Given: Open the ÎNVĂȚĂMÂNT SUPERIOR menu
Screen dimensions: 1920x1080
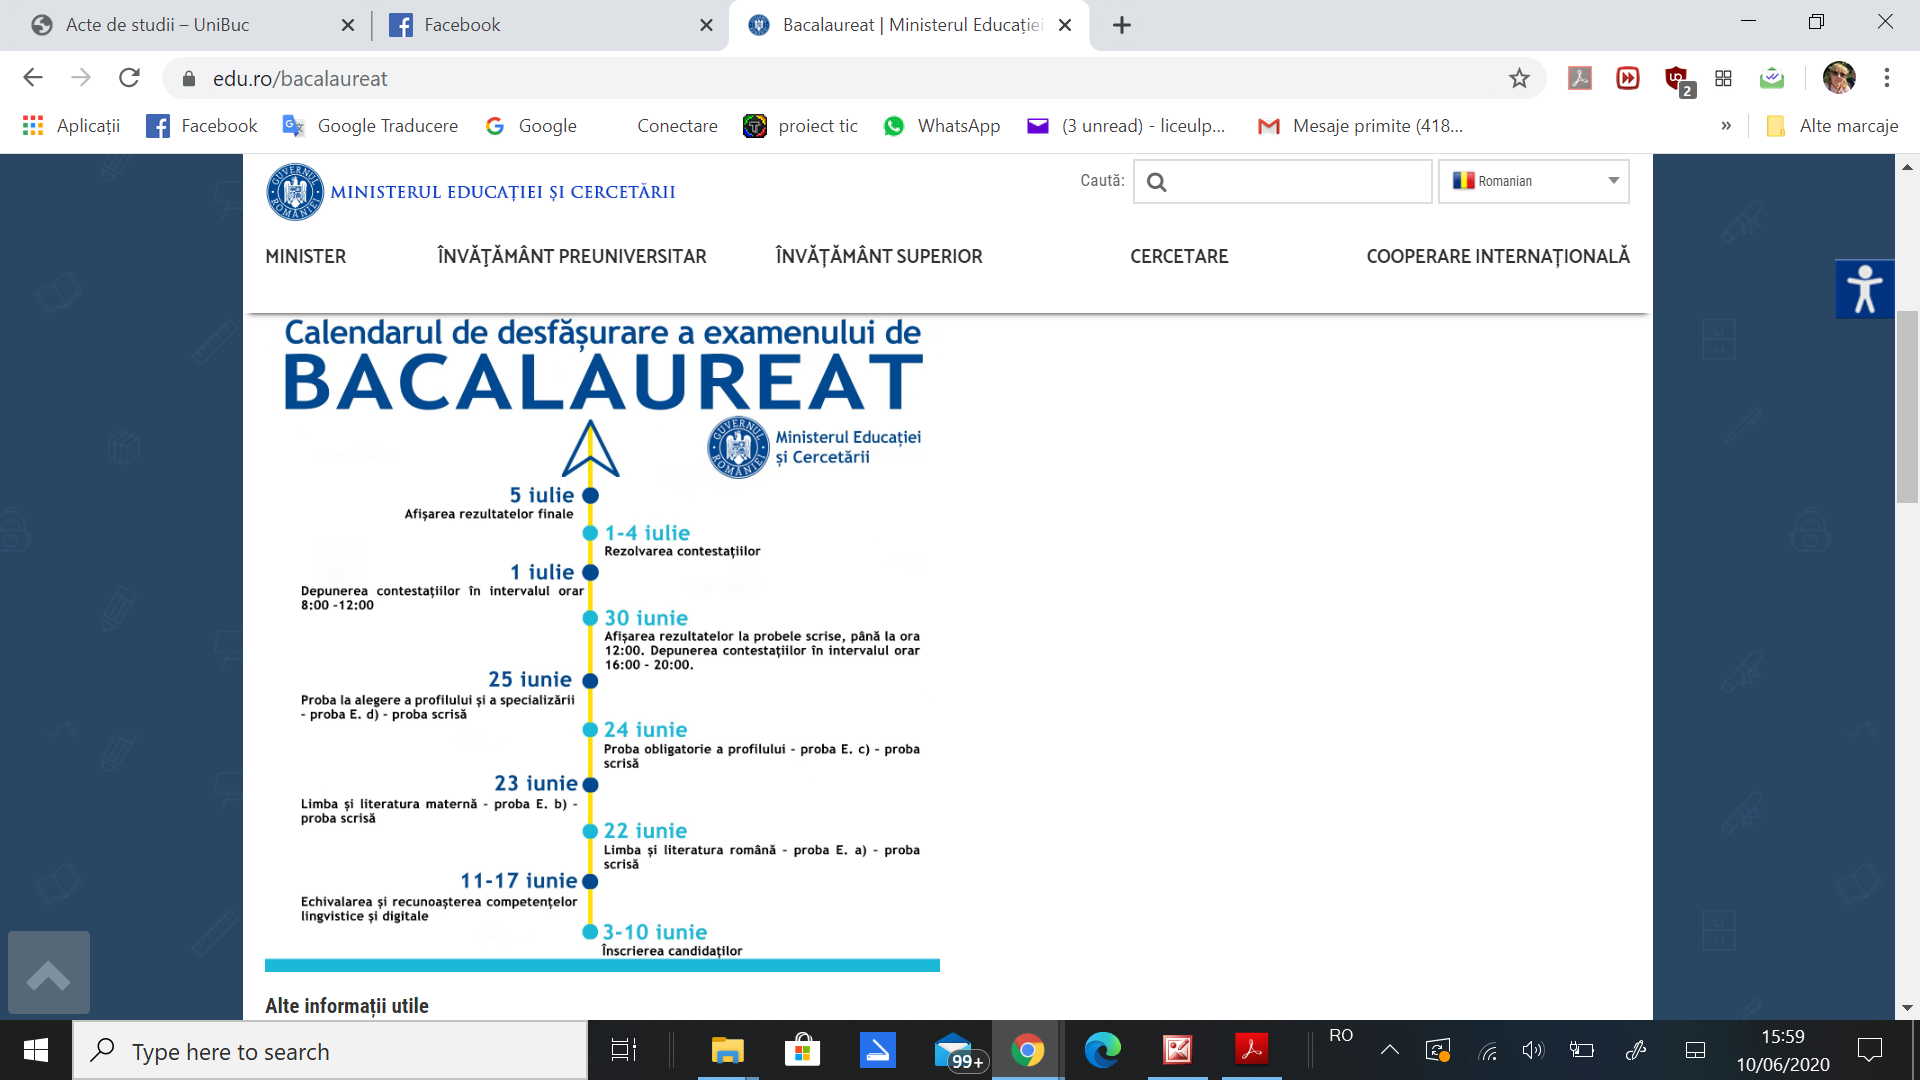Looking at the screenshot, I should (x=879, y=256).
